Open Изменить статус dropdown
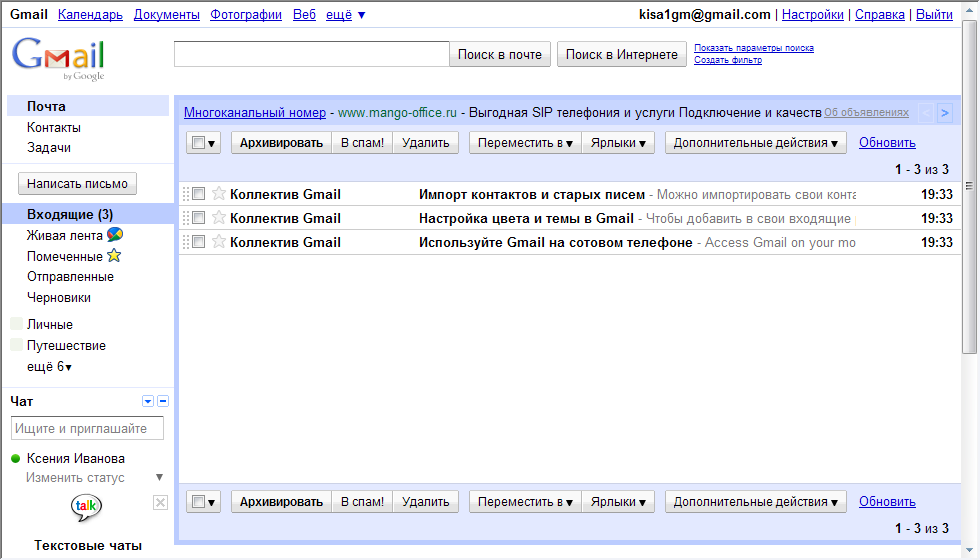 point(159,478)
